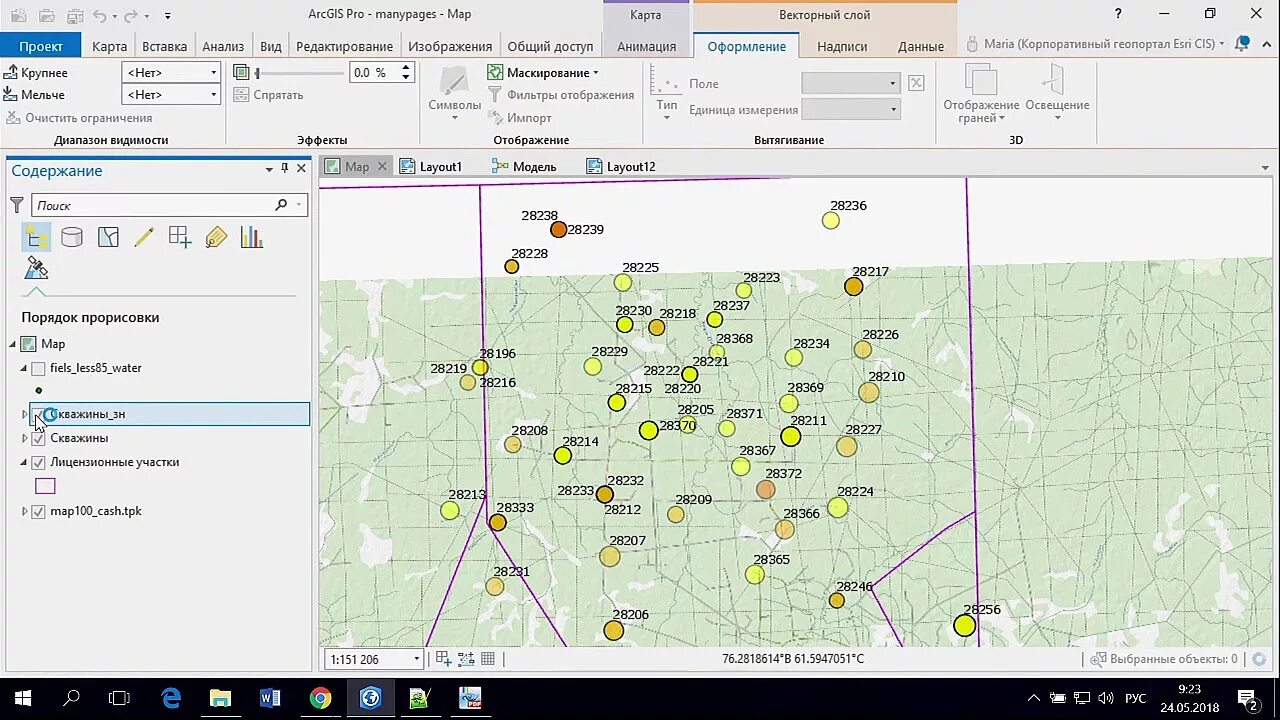This screenshot has height=720, width=1280.
Task: Select List By Editing pencil icon
Action: coord(144,237)
